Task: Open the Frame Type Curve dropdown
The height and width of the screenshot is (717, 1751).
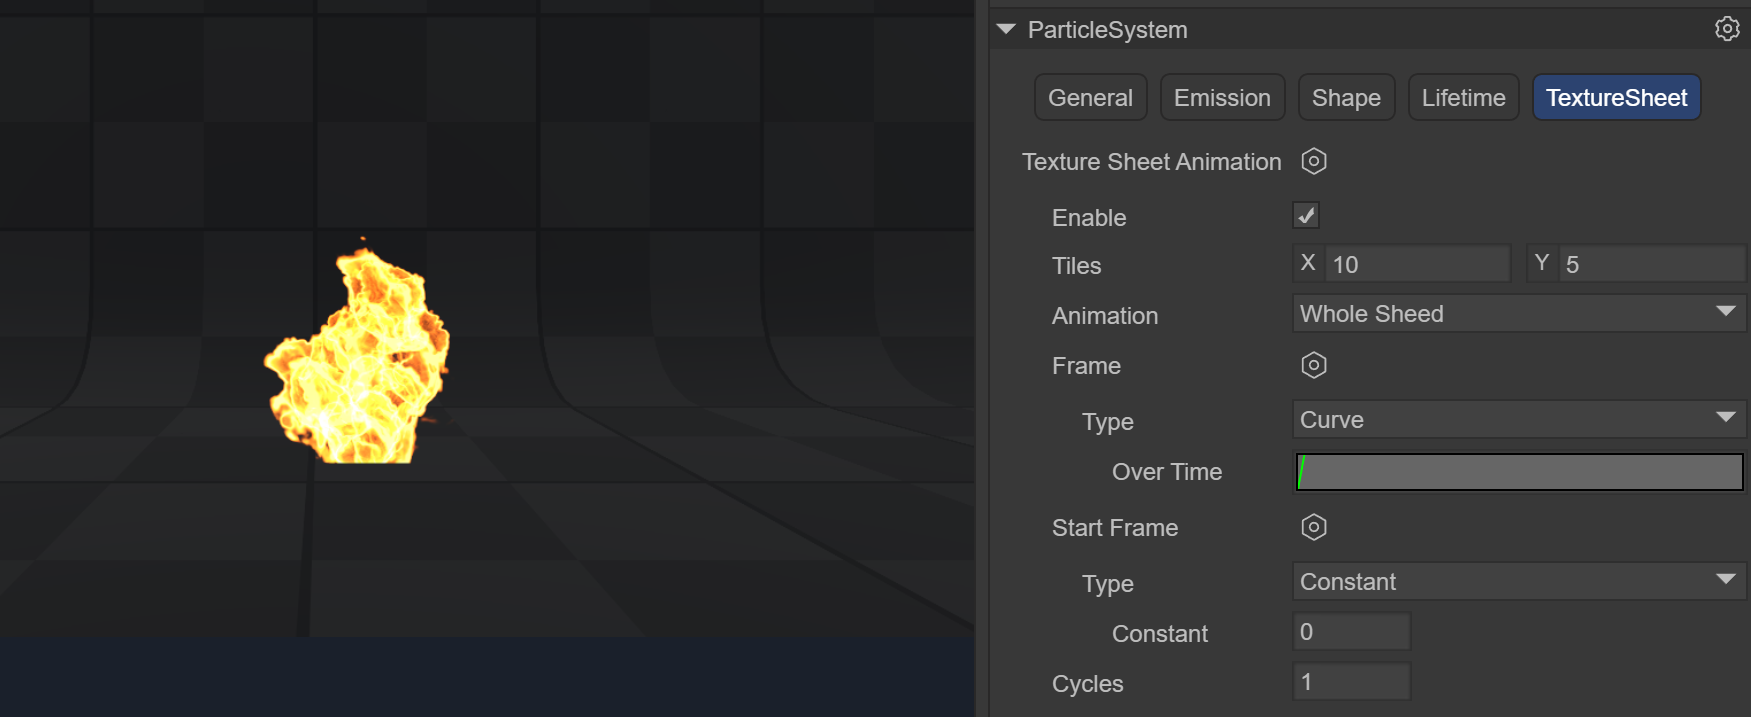Action: tap(1518, 420)
